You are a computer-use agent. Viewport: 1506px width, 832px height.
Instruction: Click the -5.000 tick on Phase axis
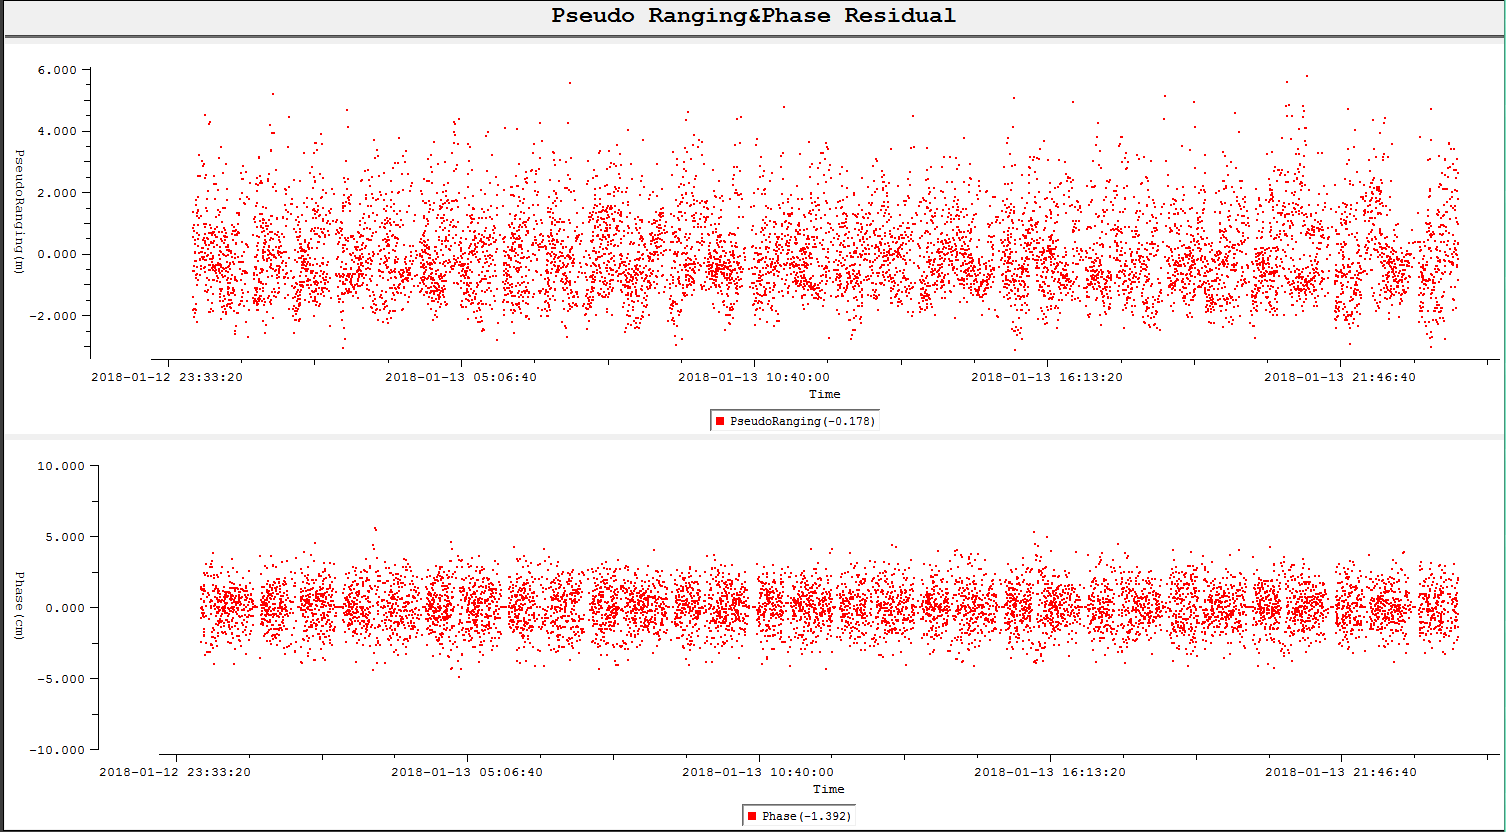coord(61,679)
